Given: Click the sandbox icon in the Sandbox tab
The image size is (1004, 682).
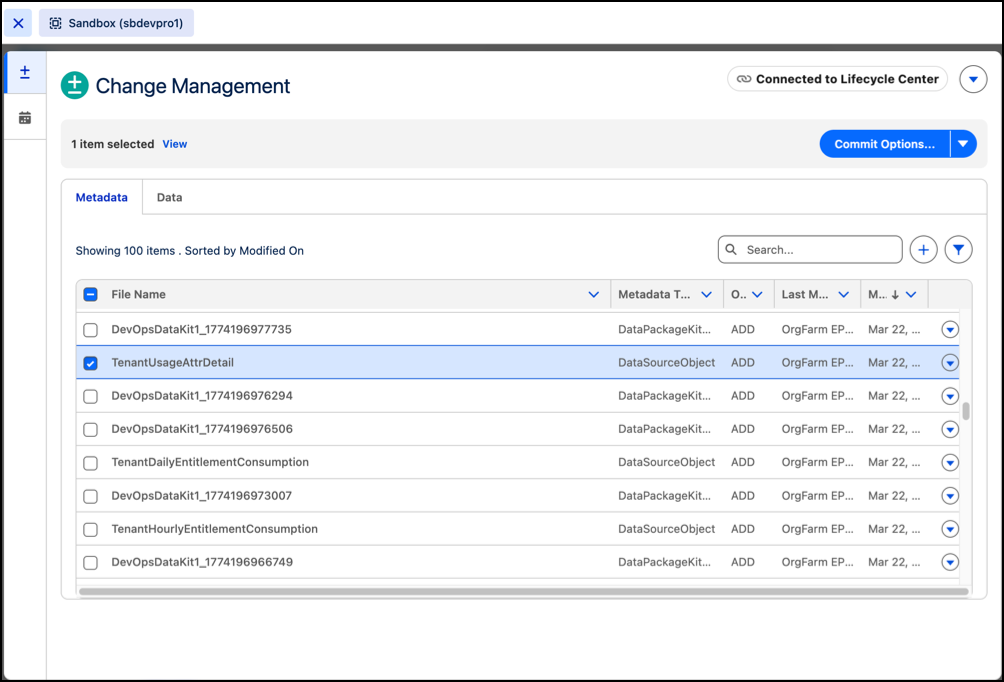Looking at the screenshot, I should click(x=56, y=23).
